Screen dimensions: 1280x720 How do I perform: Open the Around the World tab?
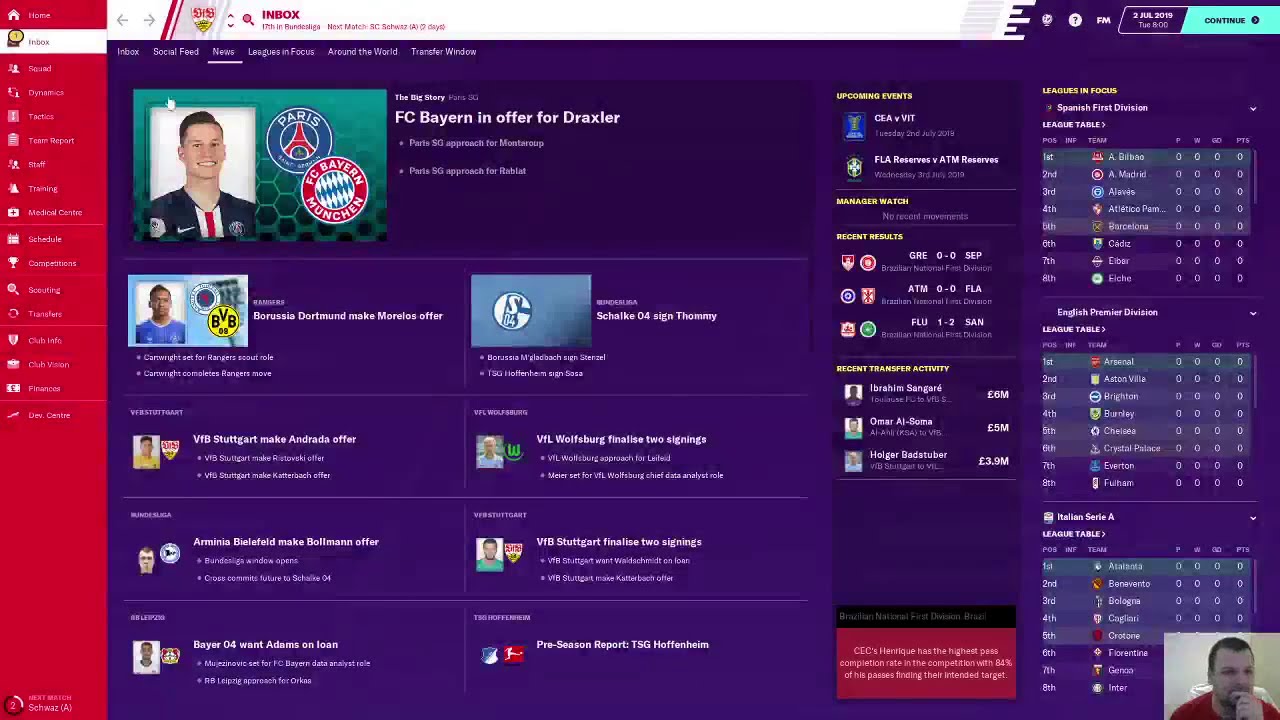[362, 52]
